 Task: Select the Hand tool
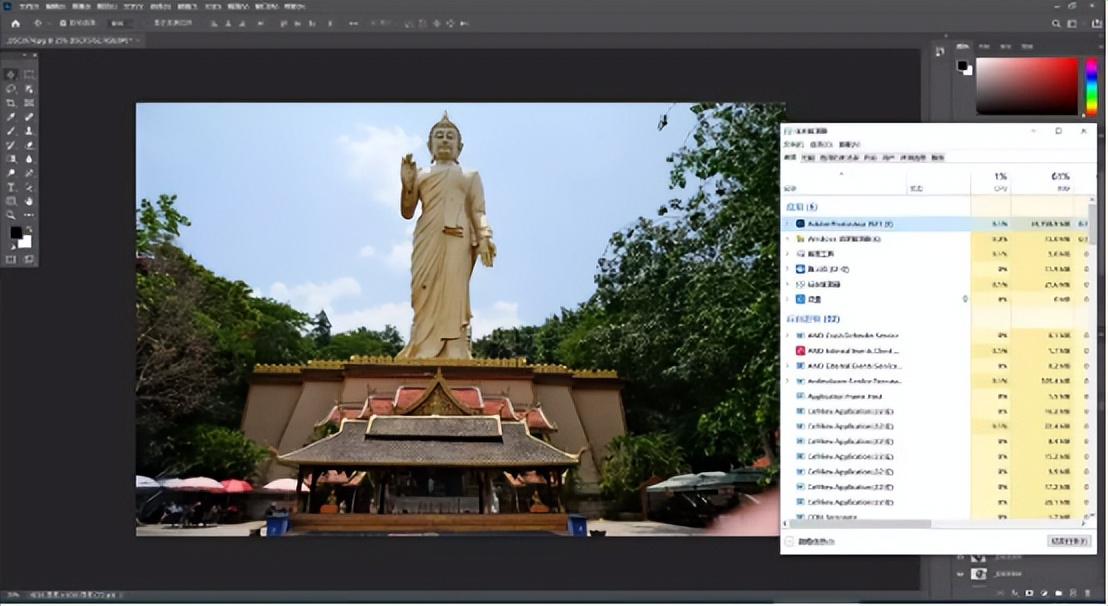click(x=29, y=201)
